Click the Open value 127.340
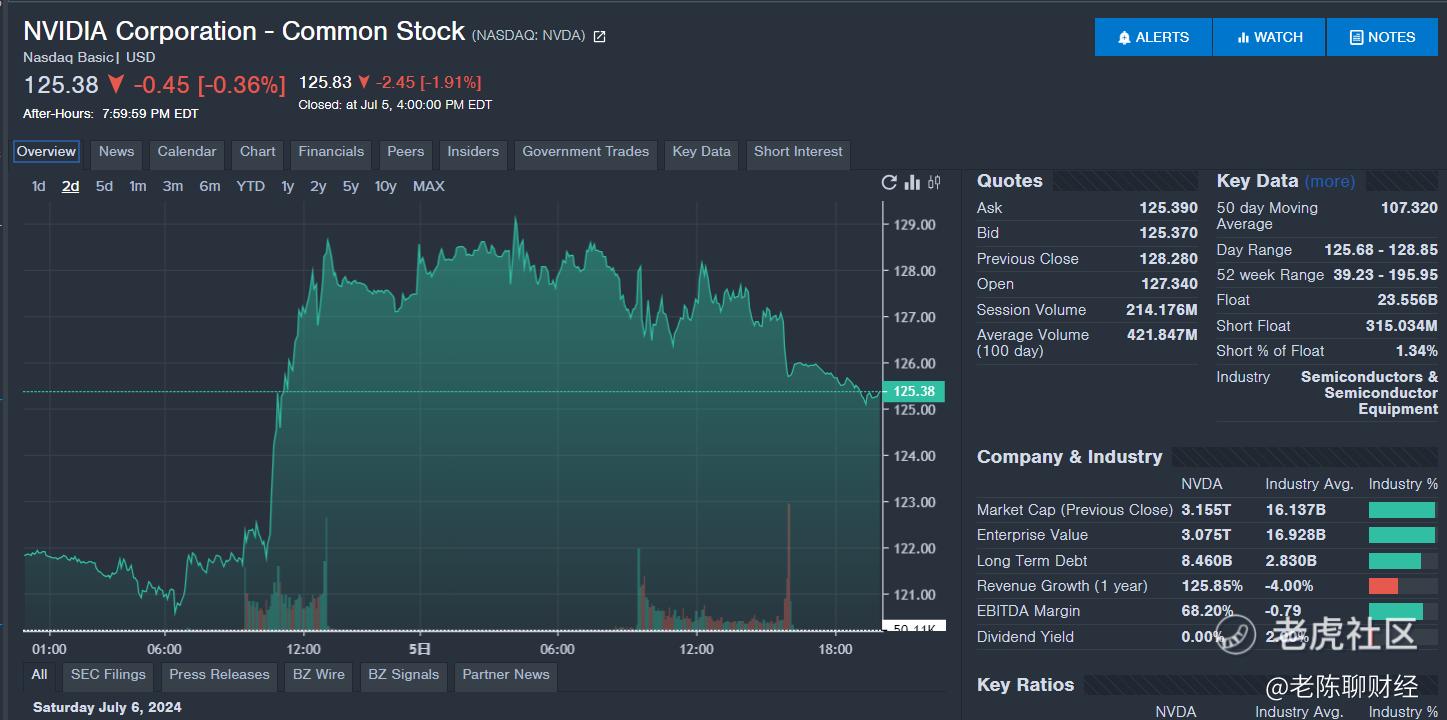Image resolution: width=1447 pixels, height=720 pixels. click(x=1168, y=284)
